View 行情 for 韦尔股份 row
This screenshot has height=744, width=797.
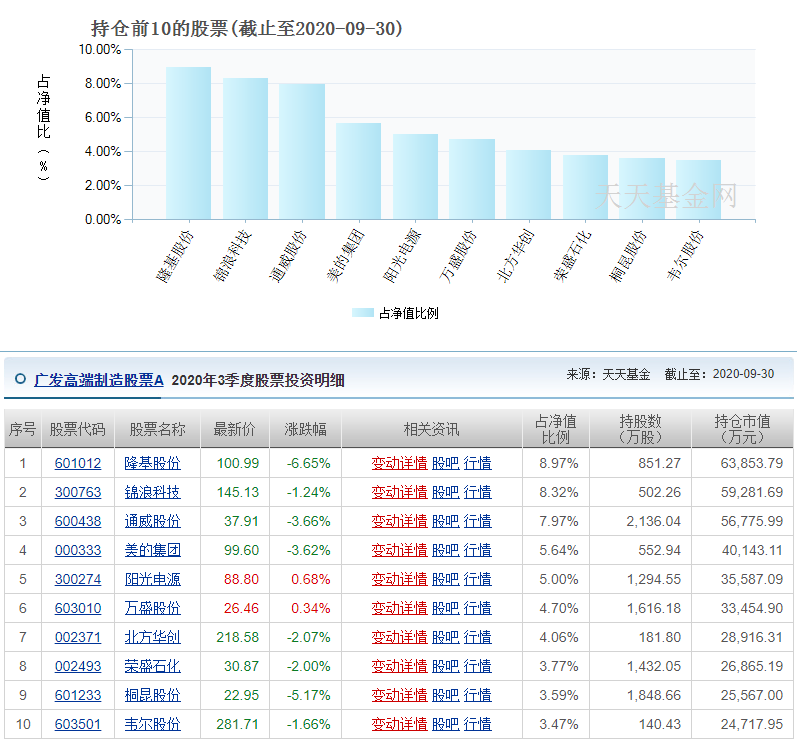[x=477, y=724]
